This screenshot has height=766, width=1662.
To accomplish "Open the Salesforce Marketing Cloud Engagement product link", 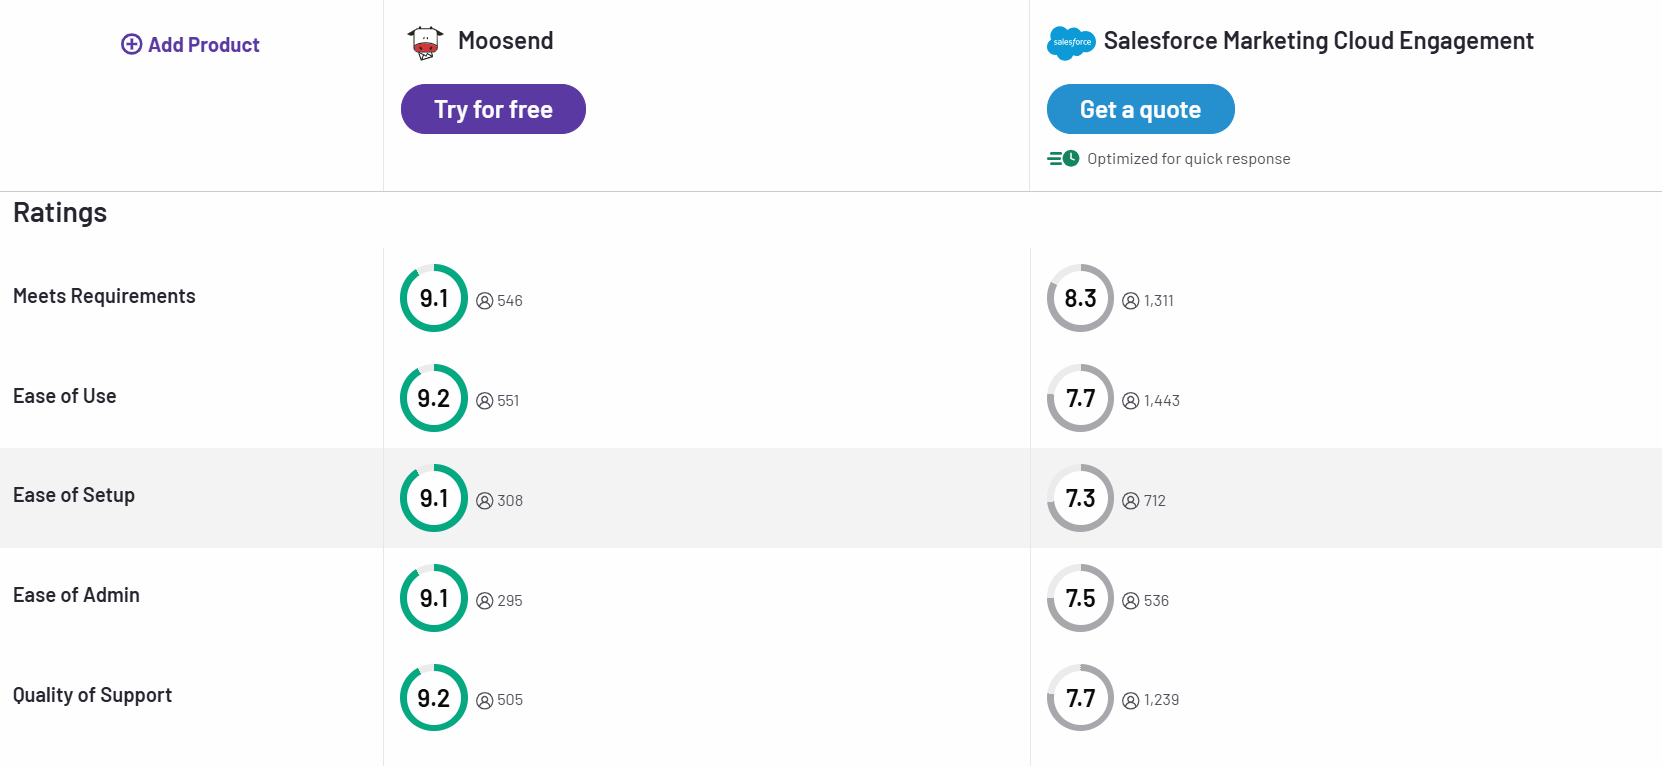I will coord(1319,41).
